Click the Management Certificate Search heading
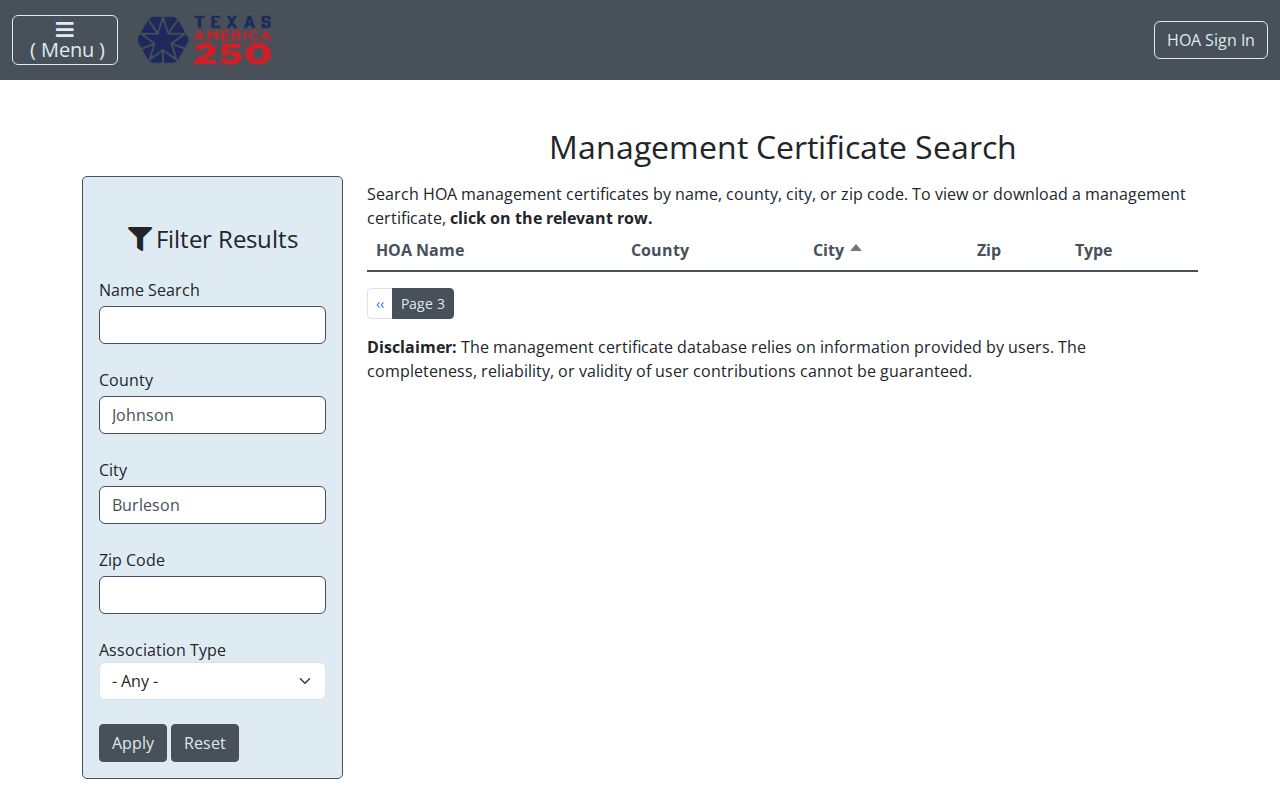The height and width of the screenshot is (800, 1280). click(x=783, y=147)
